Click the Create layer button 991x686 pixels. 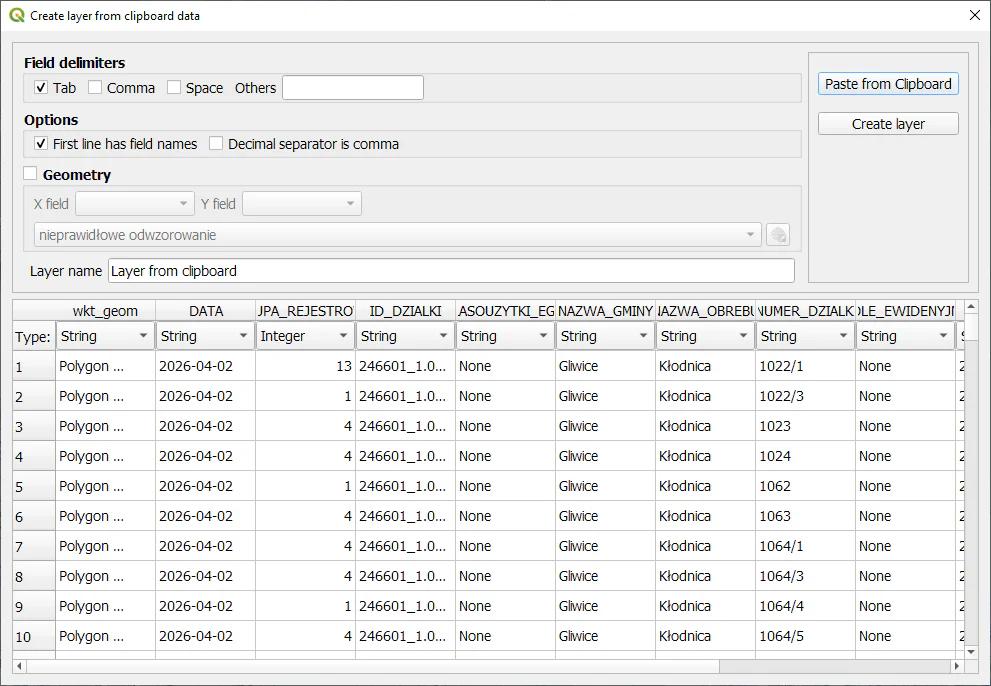(x=888, y=124)
